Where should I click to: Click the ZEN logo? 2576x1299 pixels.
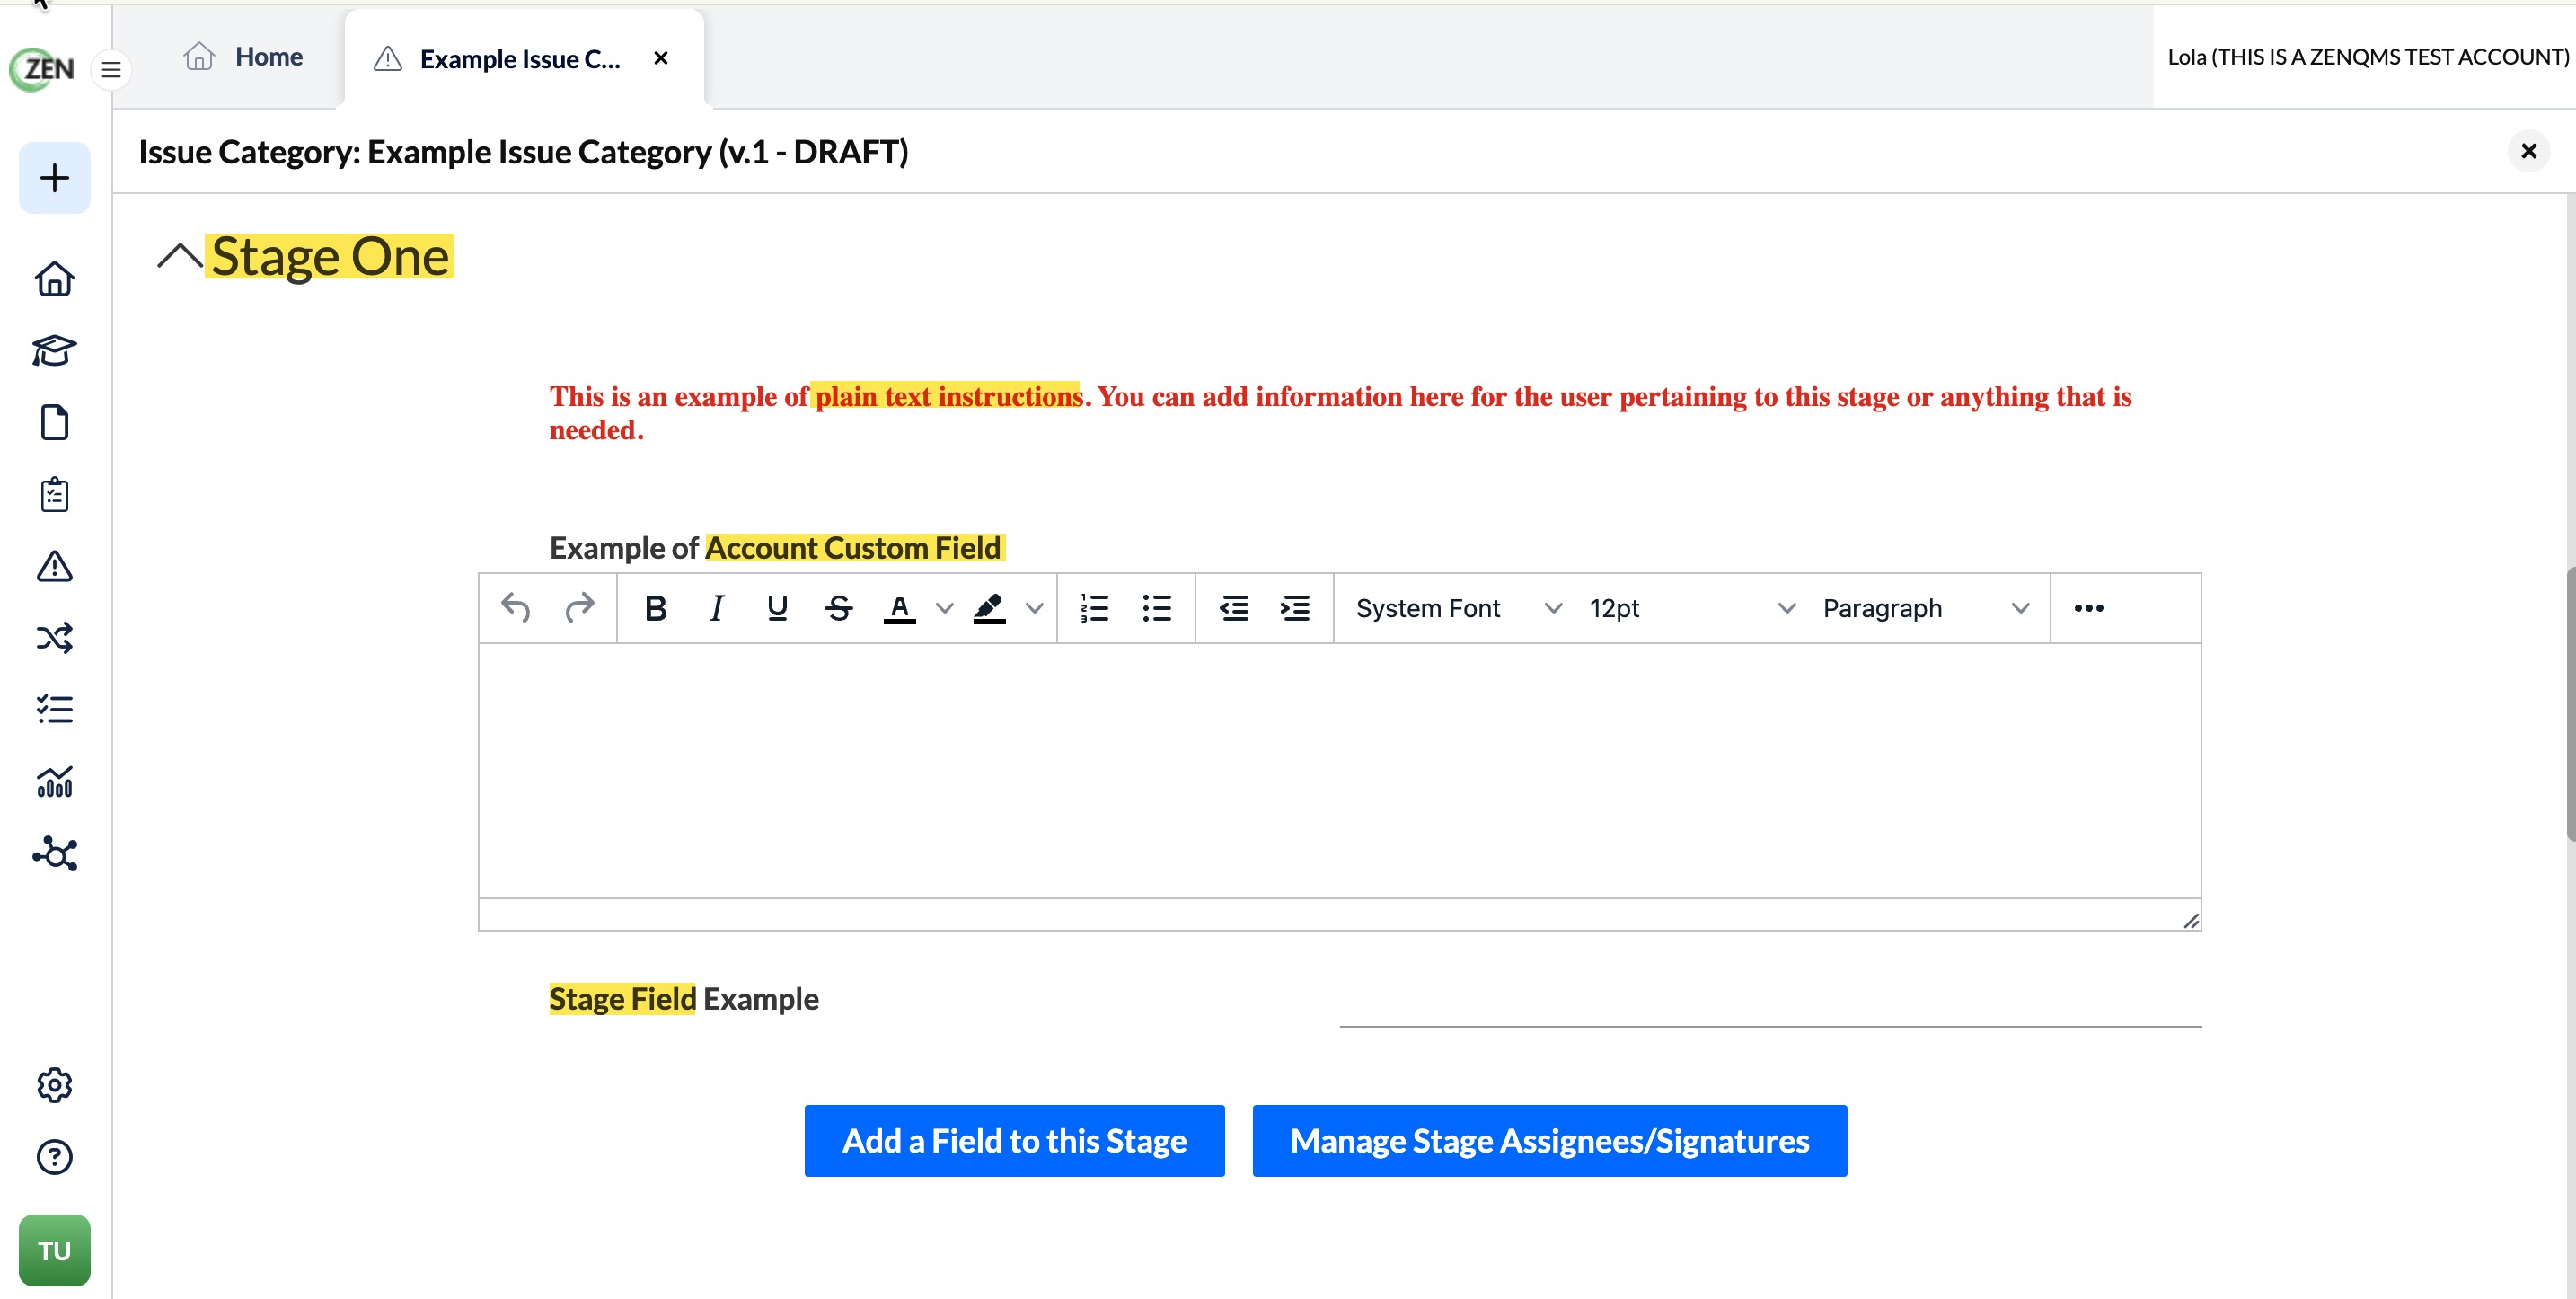(x=42, y=69)
